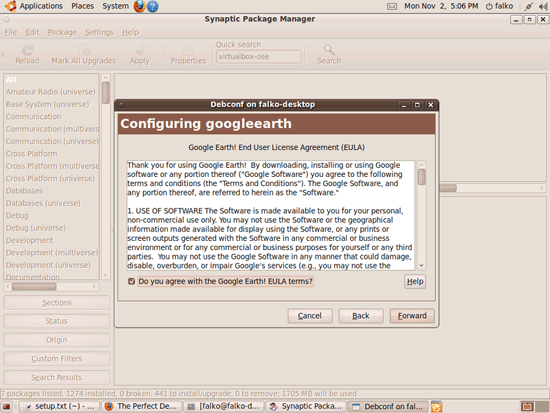
Task: Click the Help button beside EULA question
Action: point(415,281)
